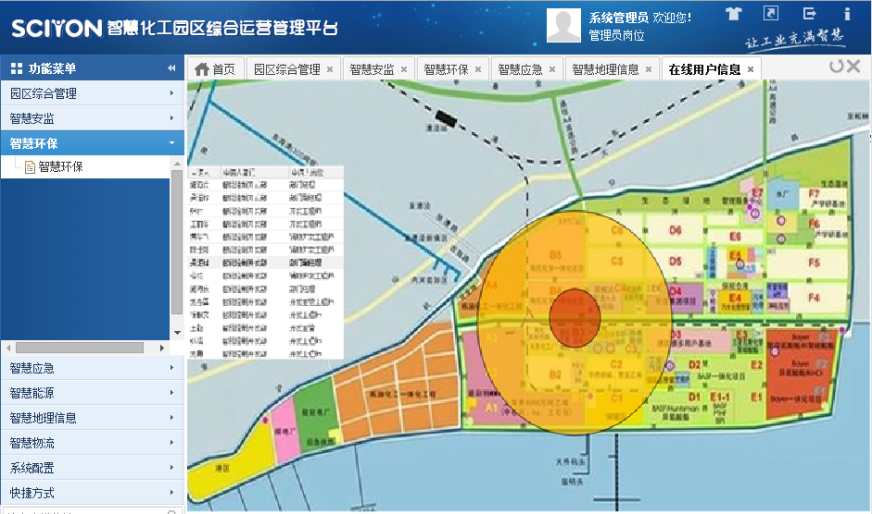Collapse the 智慧环保 menu section

92,144
